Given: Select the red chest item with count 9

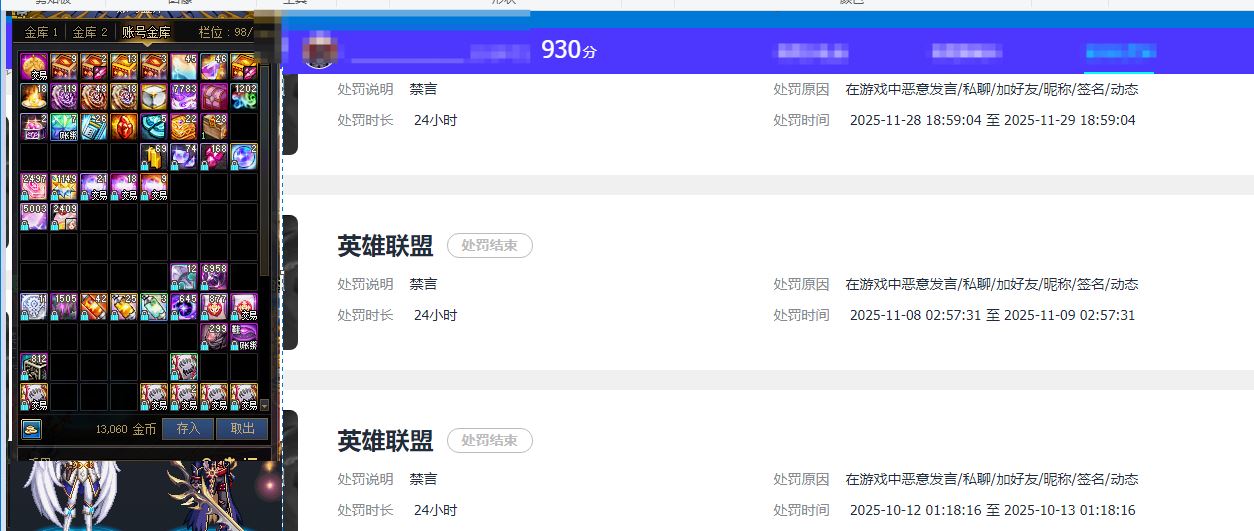Looking at the screenshot, I should click(64, 67).
